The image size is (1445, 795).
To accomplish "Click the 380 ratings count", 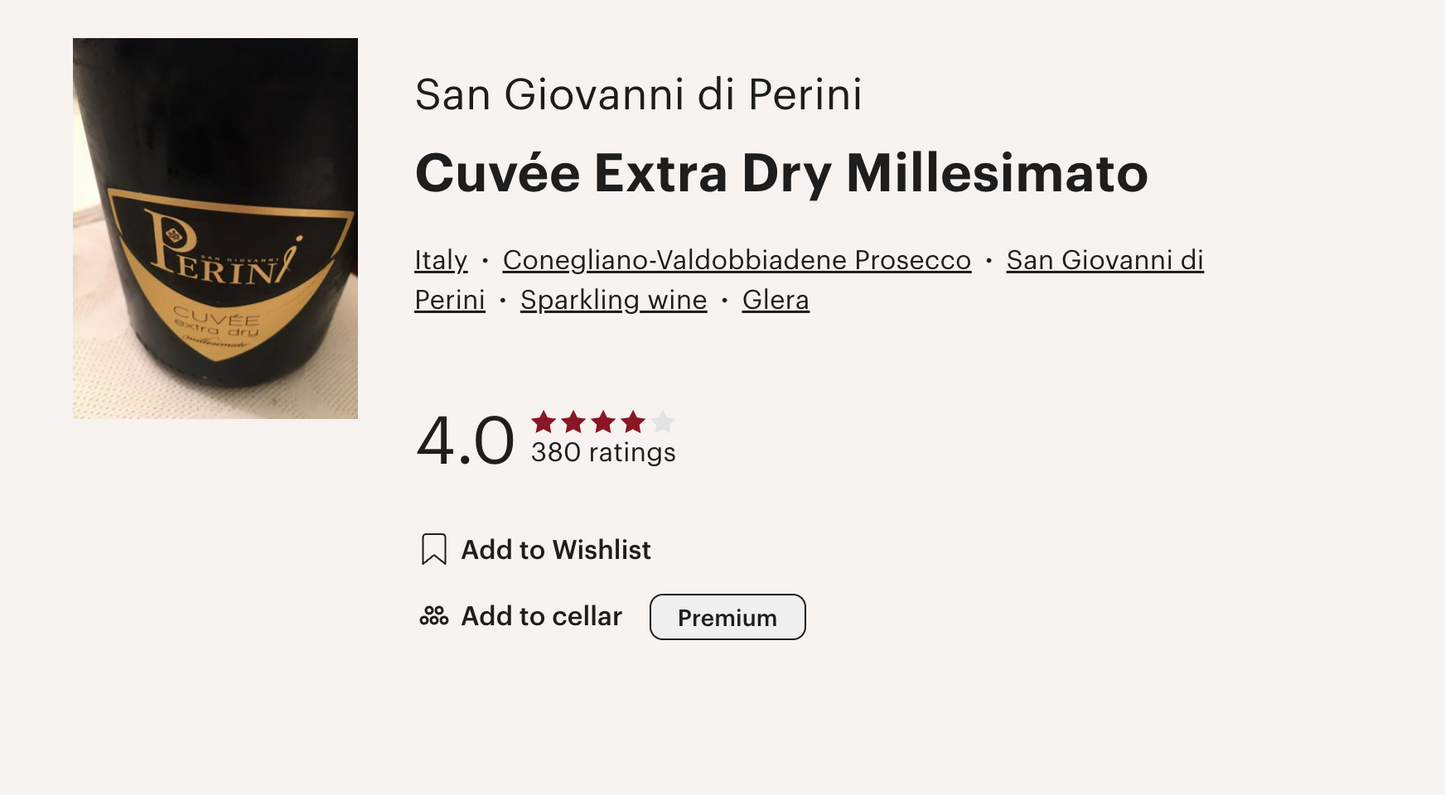I will pyautogui.click(x=603, y=453).
